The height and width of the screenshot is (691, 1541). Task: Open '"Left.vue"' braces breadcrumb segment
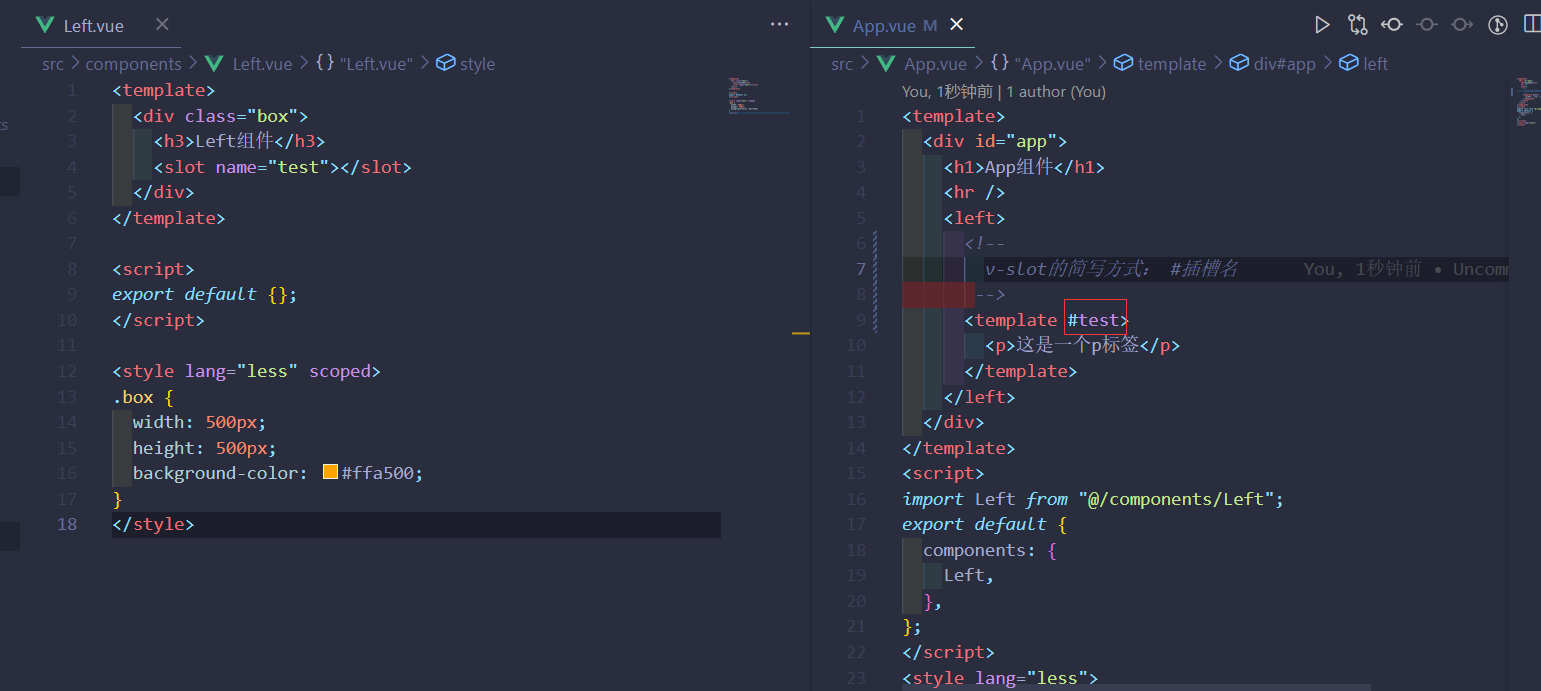pyautogui.click(x=376, y=64)
